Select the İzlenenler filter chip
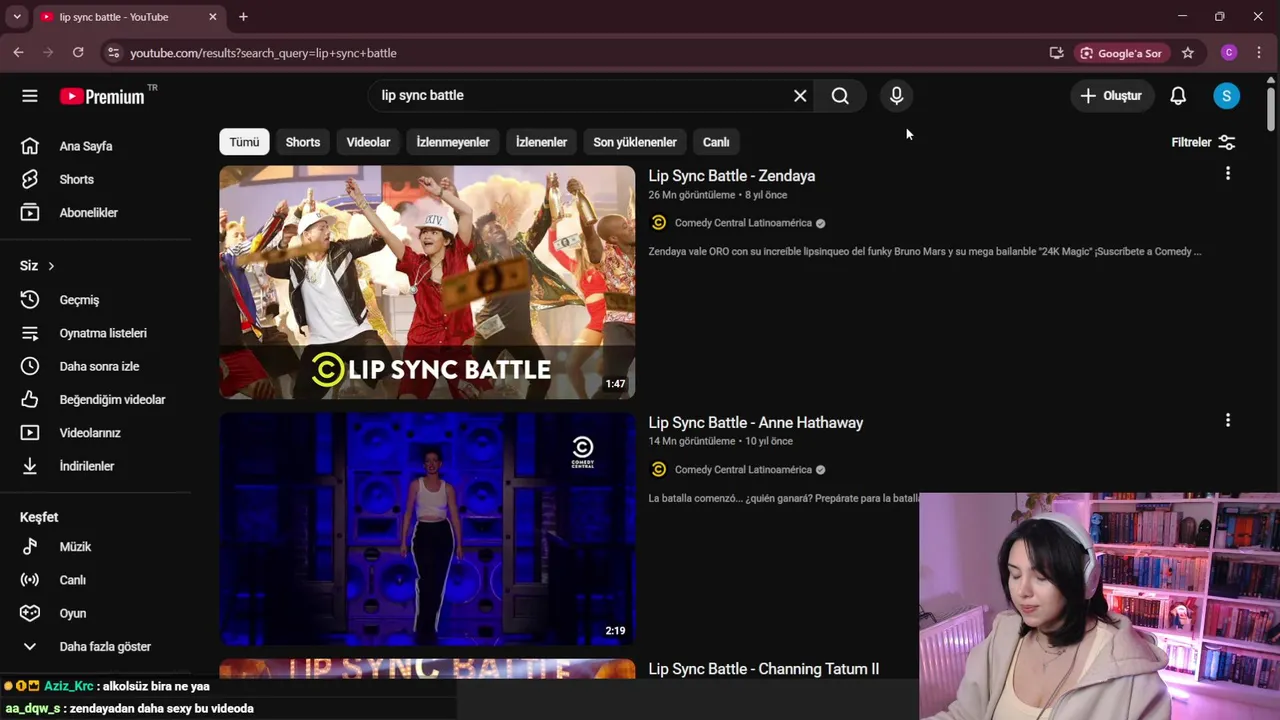The width and height of the screenshot is (1280, 720). [x=541, y=142]
